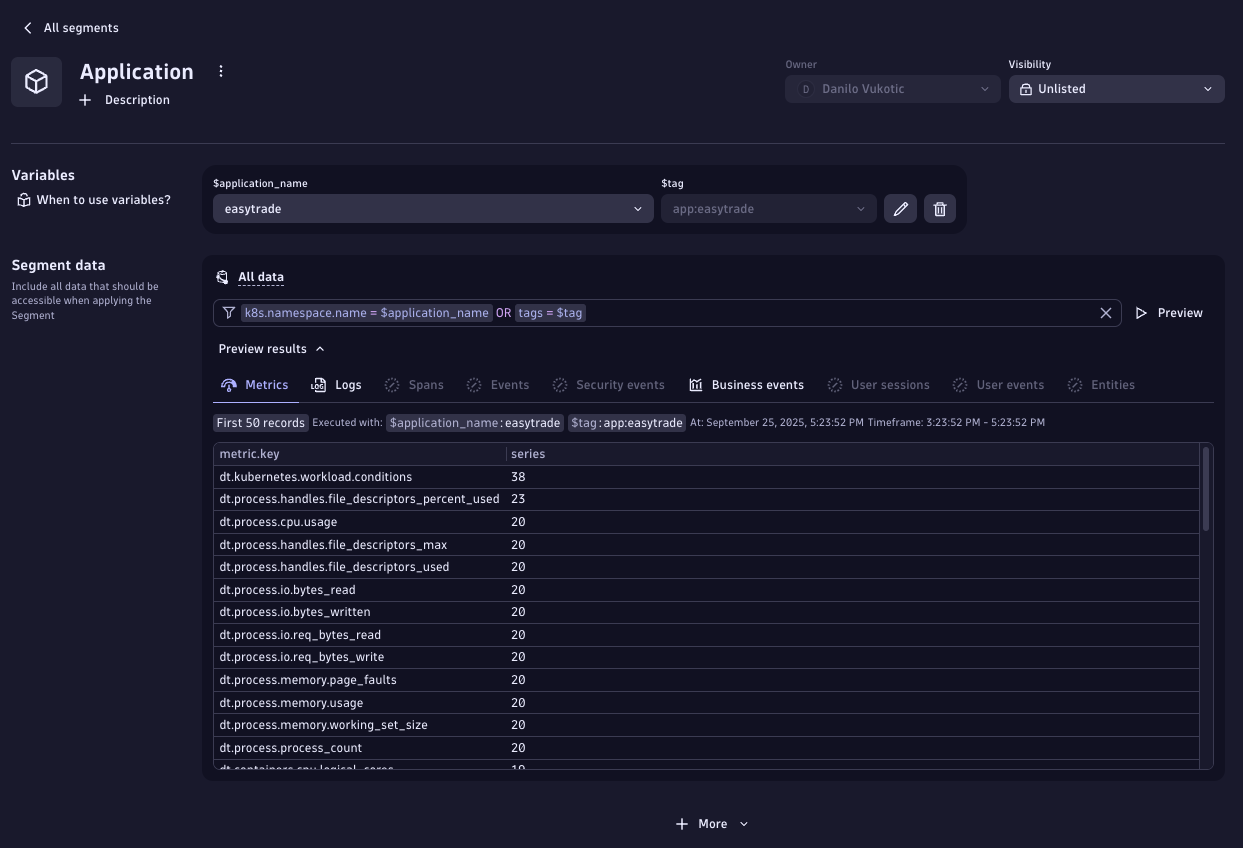
Task: Select the Metrics tab
Action: pyautogui.click(x=255, y=385)
